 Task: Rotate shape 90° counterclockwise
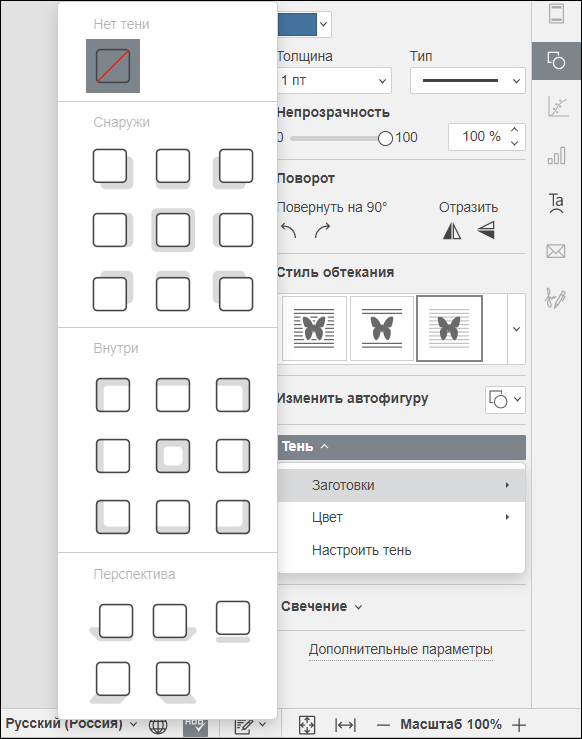(x=288, y=230)
